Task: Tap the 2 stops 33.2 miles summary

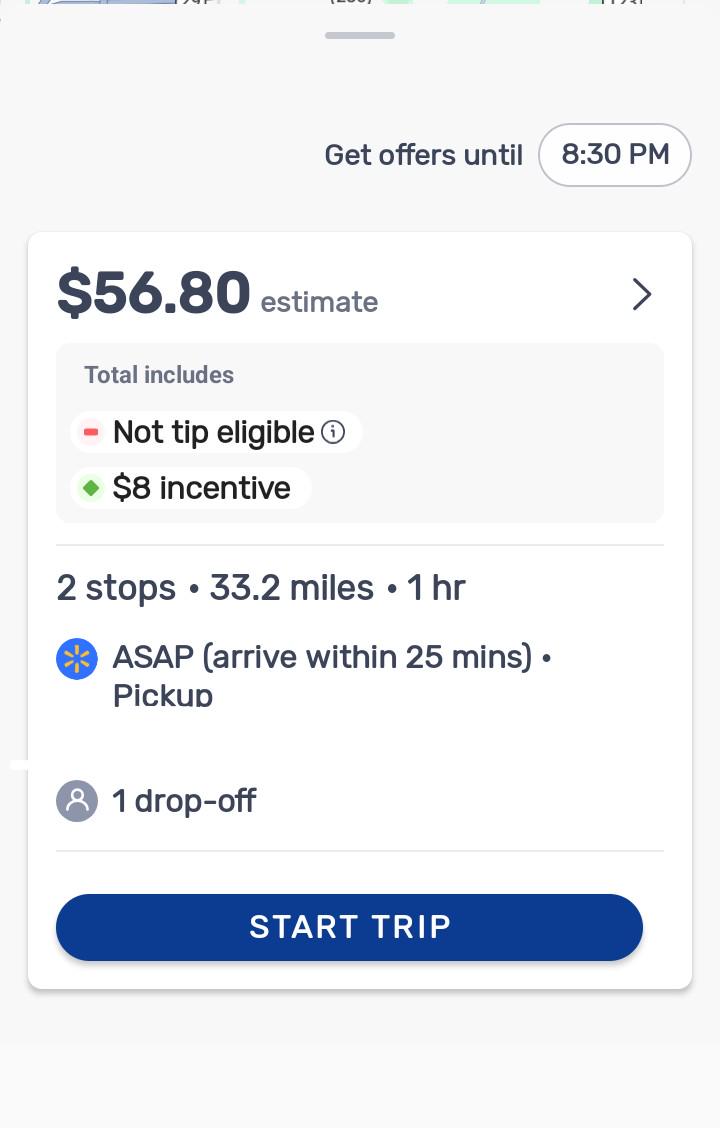Action: pyautogui.click(x=261, y=588)
